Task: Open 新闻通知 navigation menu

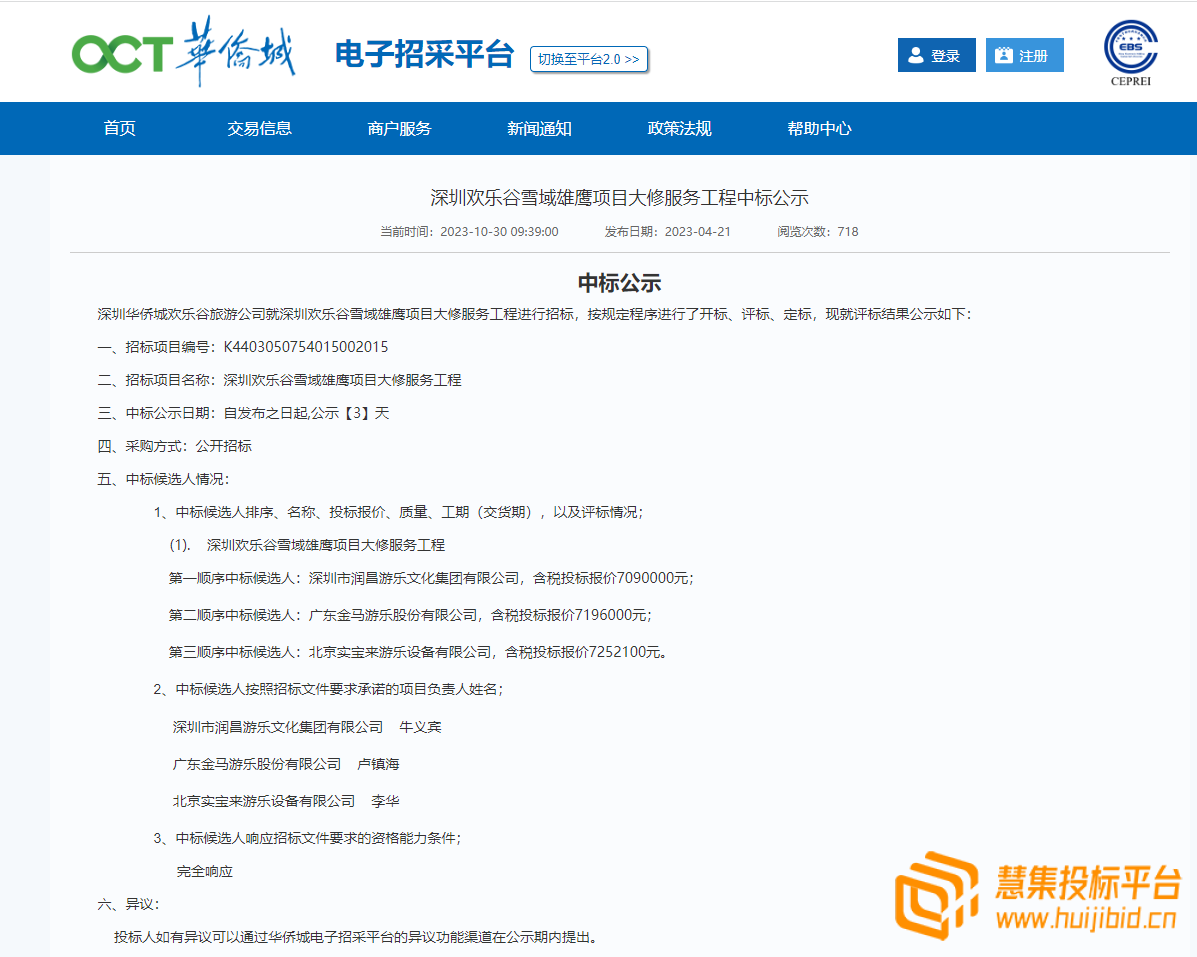Action: point(540,128)
